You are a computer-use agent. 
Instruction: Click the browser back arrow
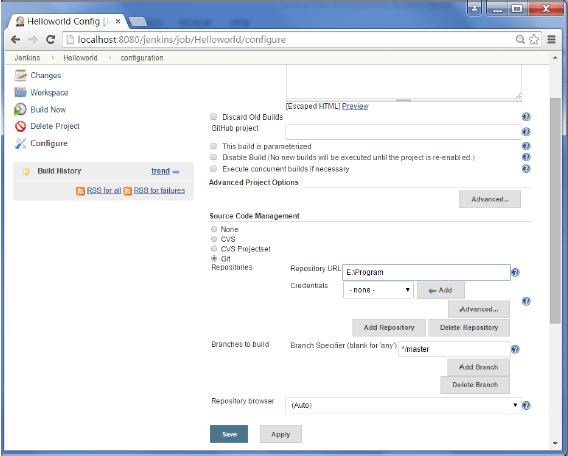click(16, 39)
